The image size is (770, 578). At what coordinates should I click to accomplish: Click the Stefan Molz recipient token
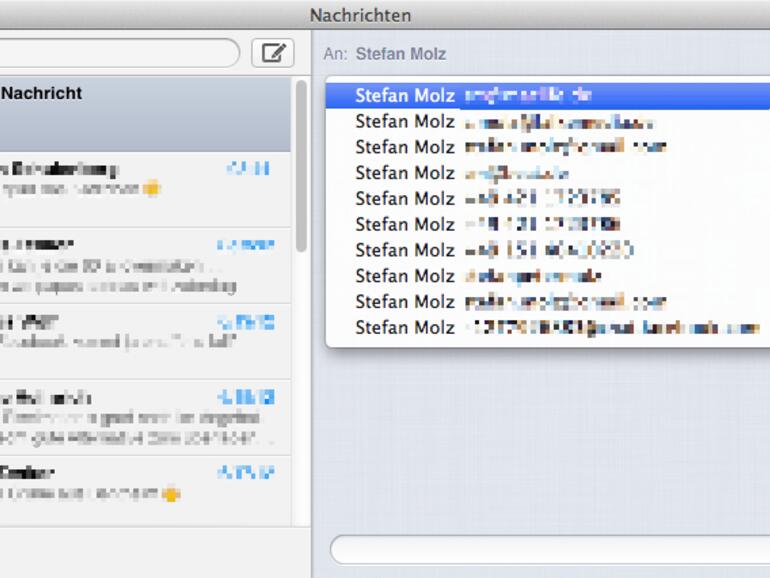click(401, 54)
